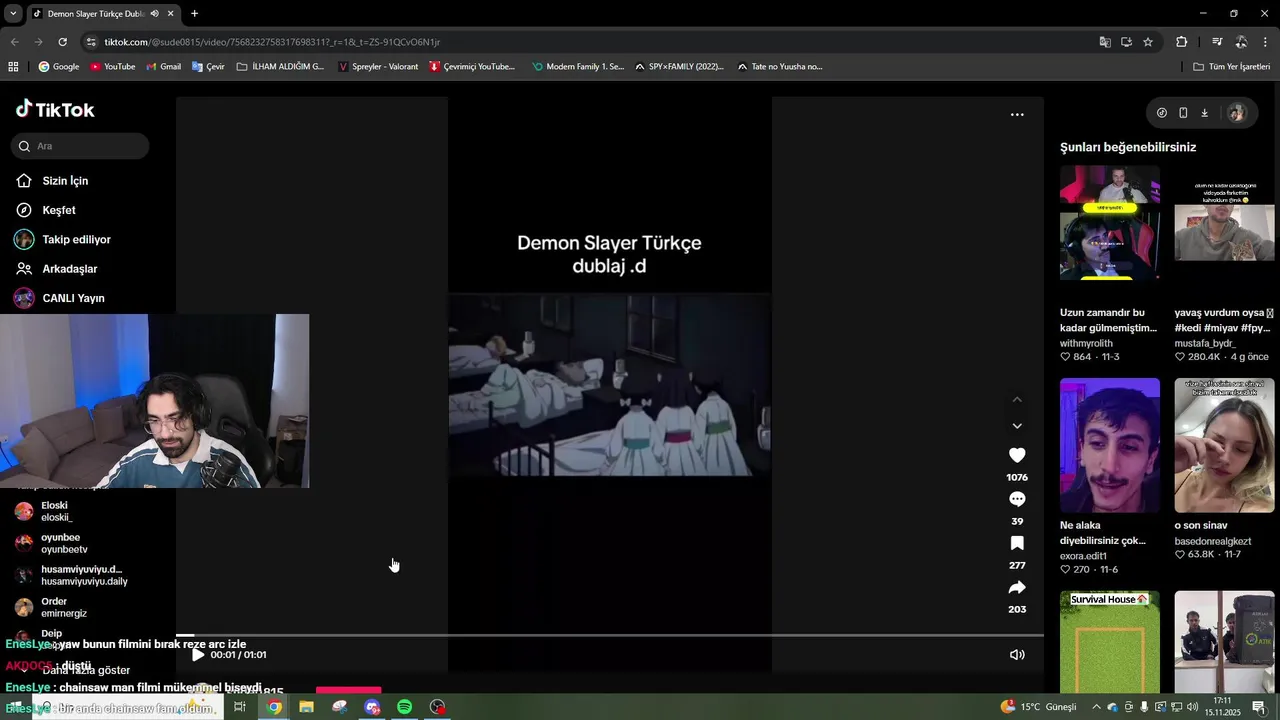Open File Explorer from the taskbar
Image resolution: width=1280 pixels, height=720 pixels.
pyautogui.click(x=306, y=707)
